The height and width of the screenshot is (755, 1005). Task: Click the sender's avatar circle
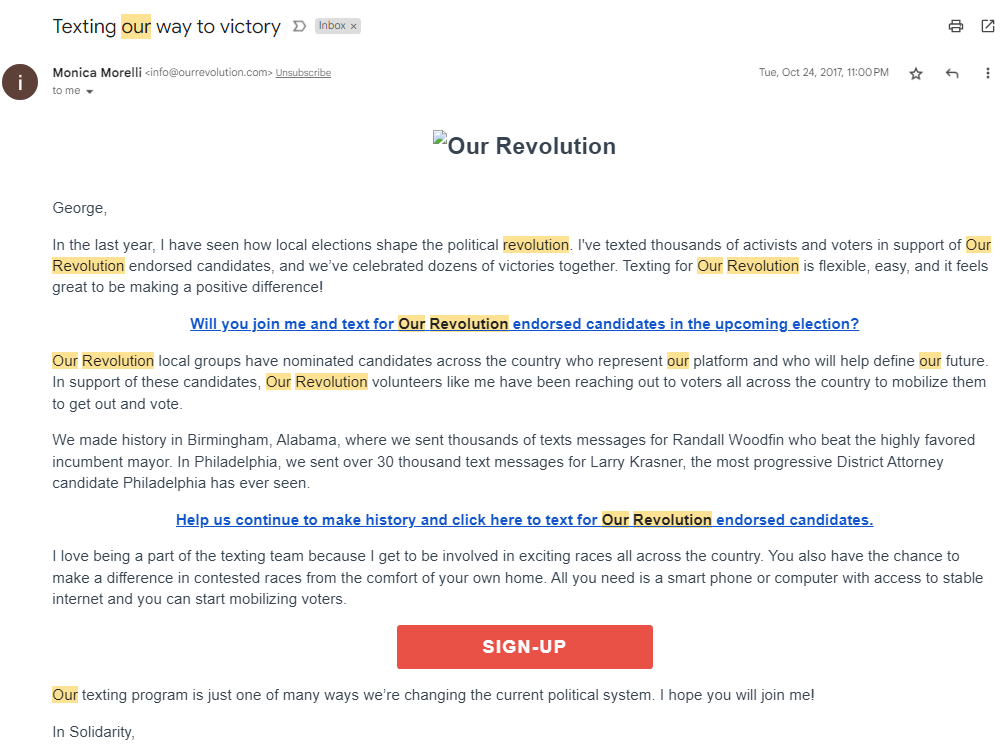pyautogui.click(x=20, y=81)
